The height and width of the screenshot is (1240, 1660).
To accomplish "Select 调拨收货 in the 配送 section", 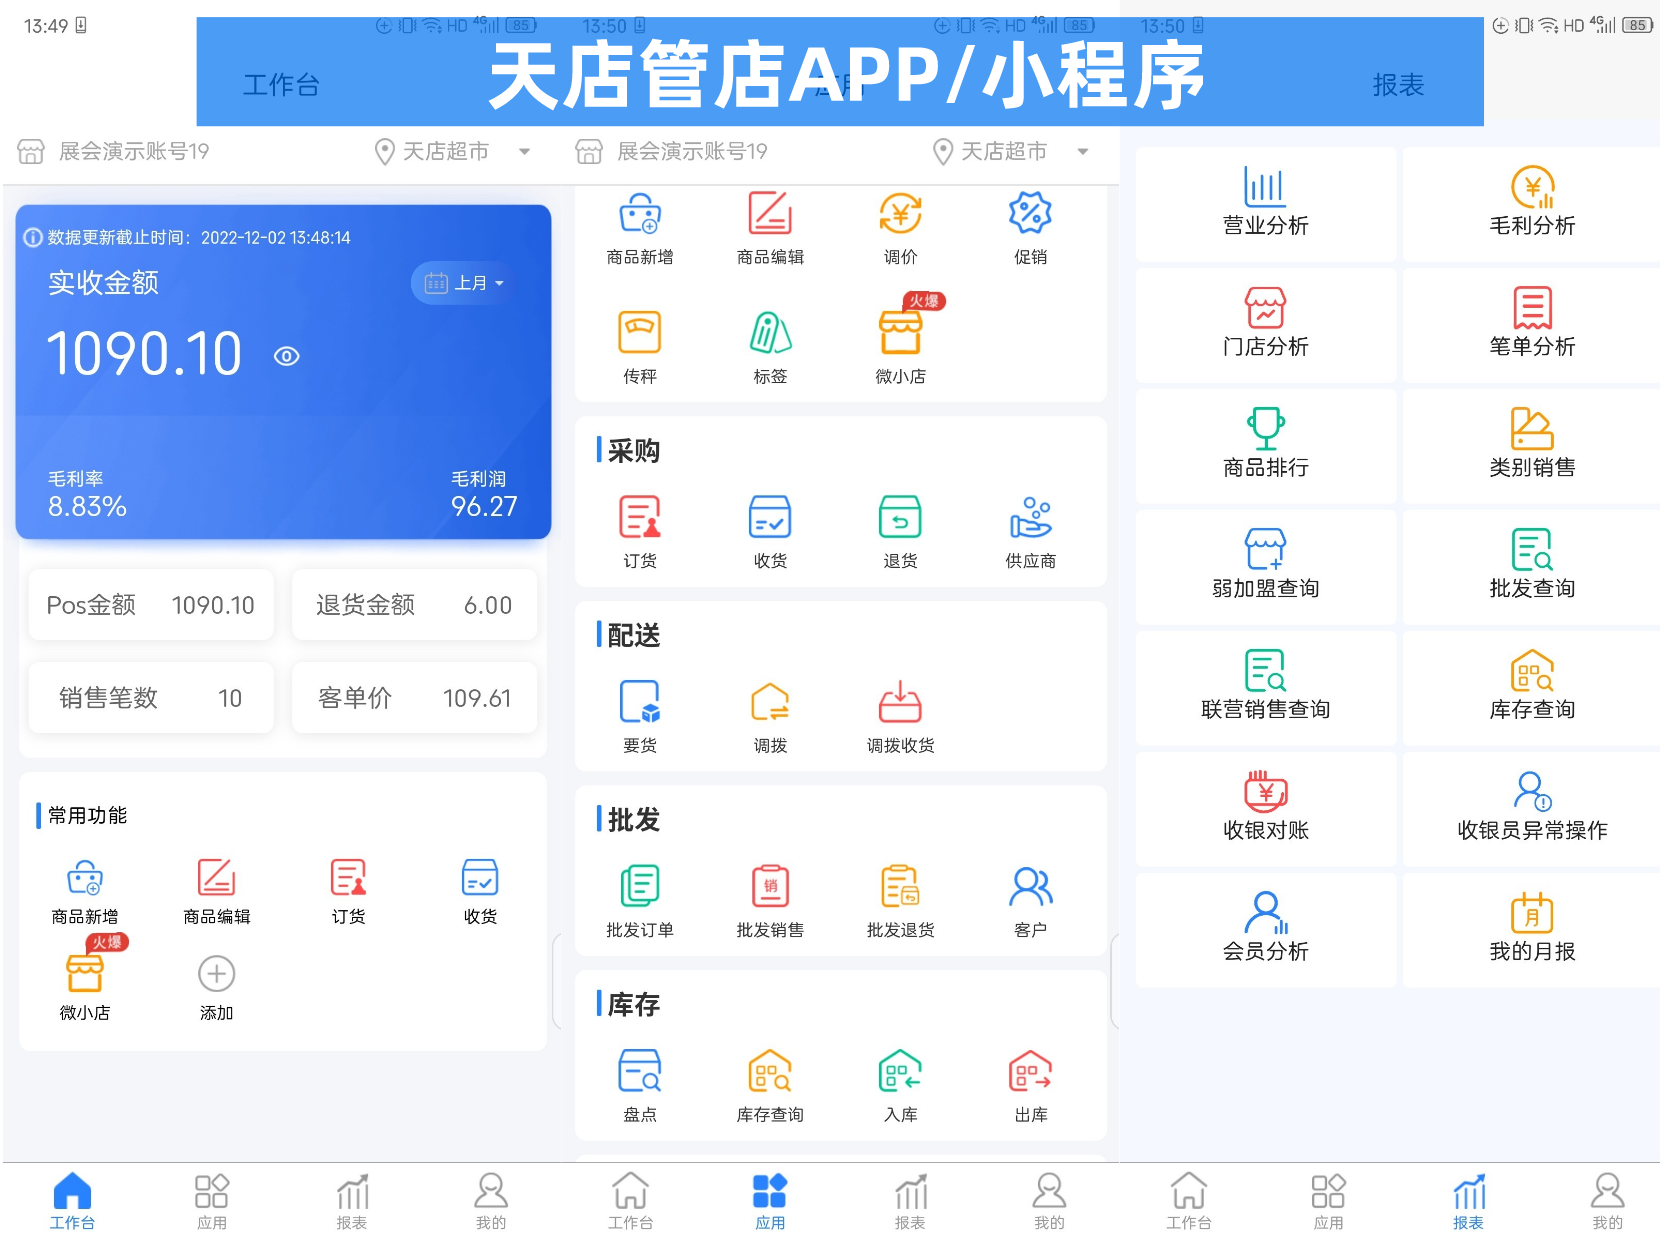I will tap(899, 712).
